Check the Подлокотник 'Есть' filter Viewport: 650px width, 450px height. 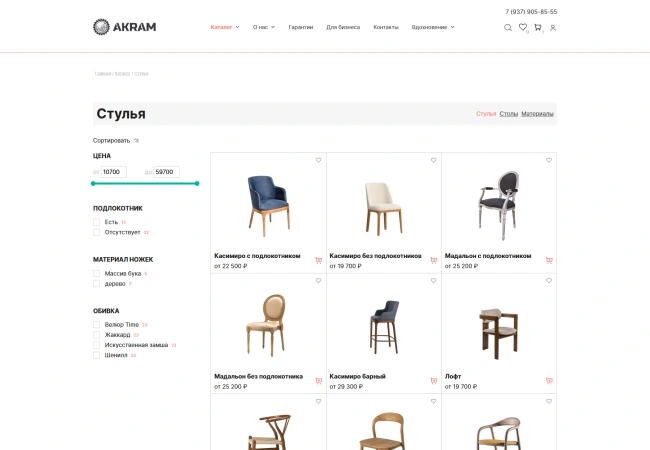(x=97, y=222)
